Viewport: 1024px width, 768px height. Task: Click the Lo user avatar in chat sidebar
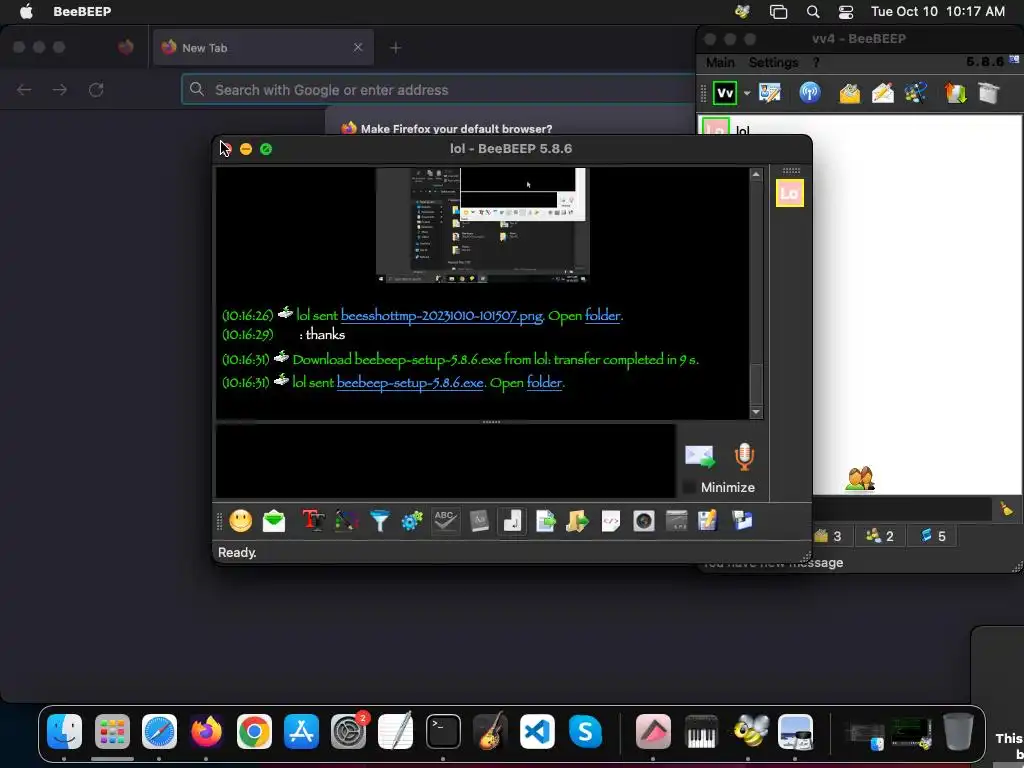pyautogui.click(x=790, y=193)
